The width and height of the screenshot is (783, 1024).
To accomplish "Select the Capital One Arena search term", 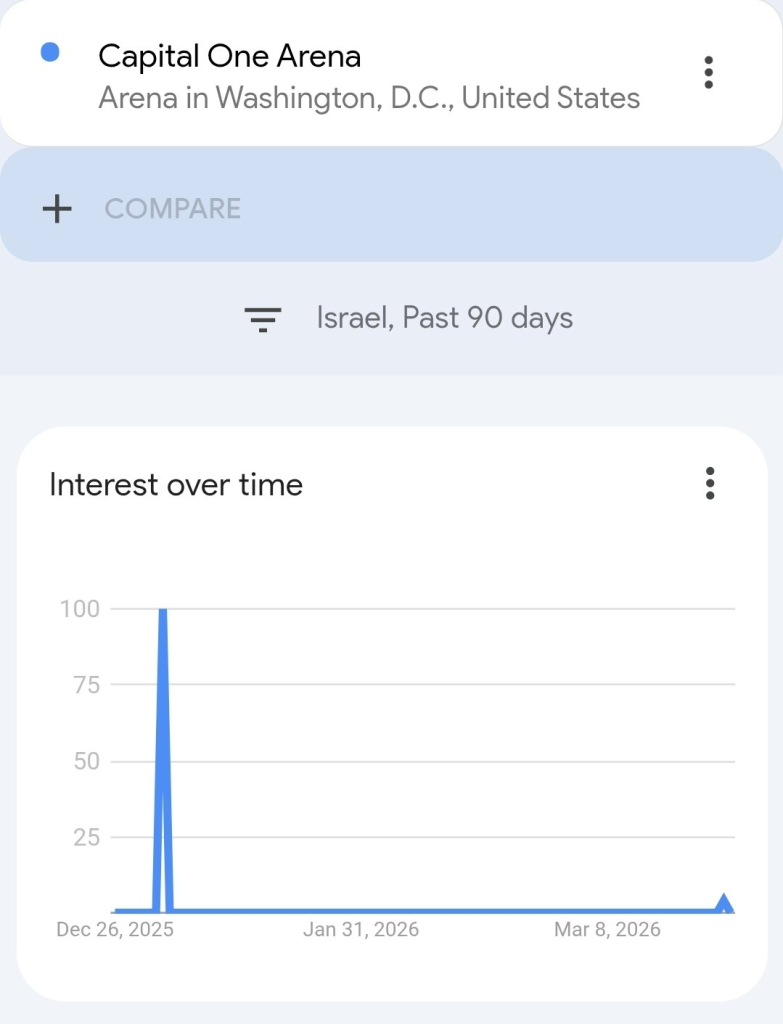I will click(x=229, y=56).
